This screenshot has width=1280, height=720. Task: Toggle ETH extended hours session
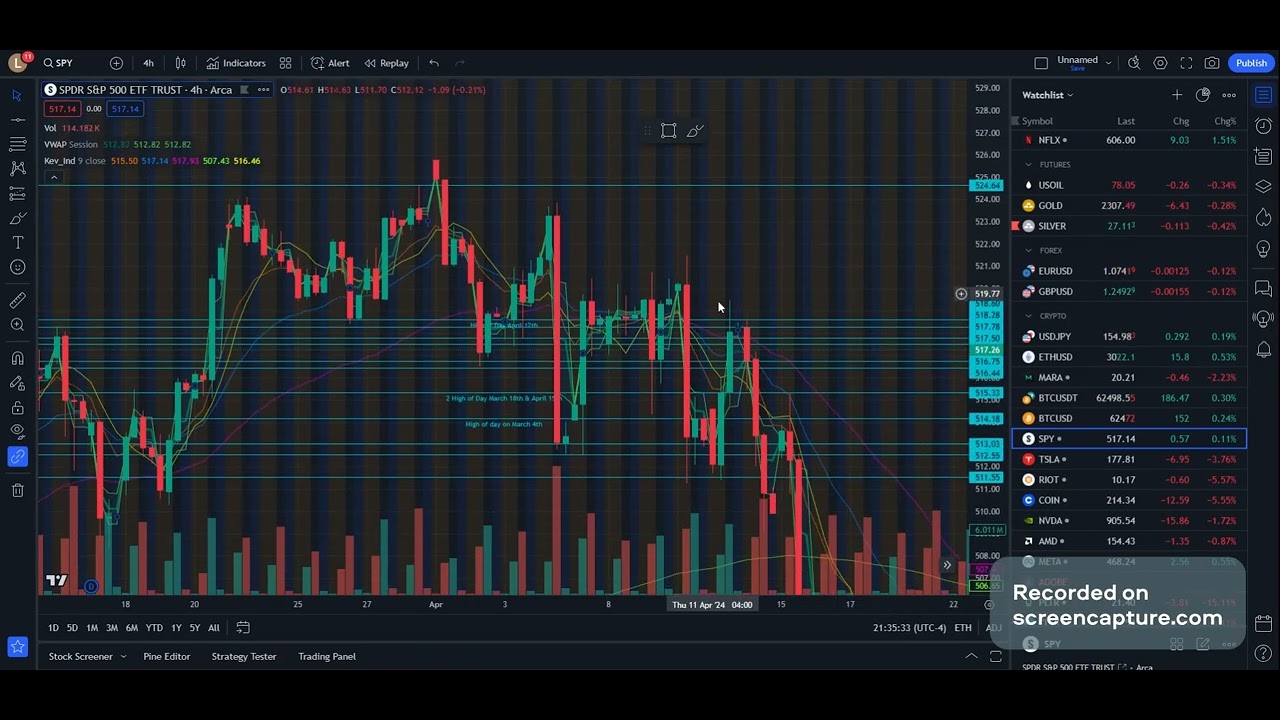[963, 628]
